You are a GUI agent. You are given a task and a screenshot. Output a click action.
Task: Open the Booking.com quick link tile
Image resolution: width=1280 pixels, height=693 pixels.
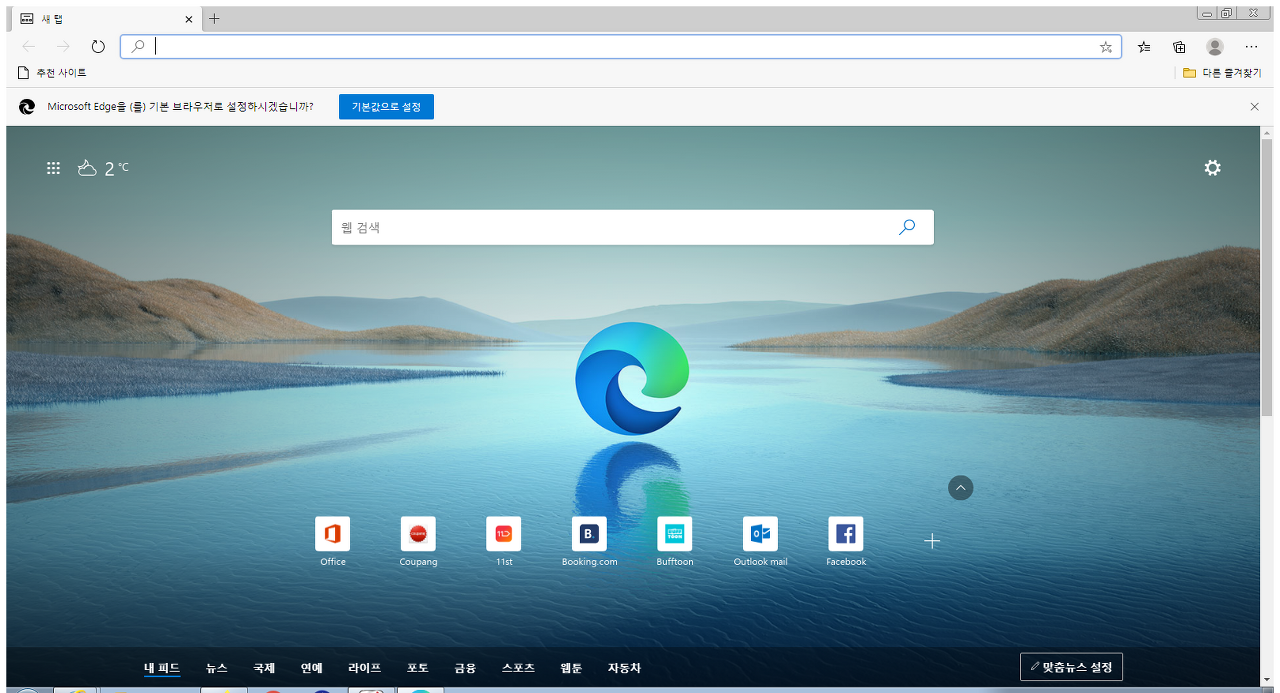590,542
